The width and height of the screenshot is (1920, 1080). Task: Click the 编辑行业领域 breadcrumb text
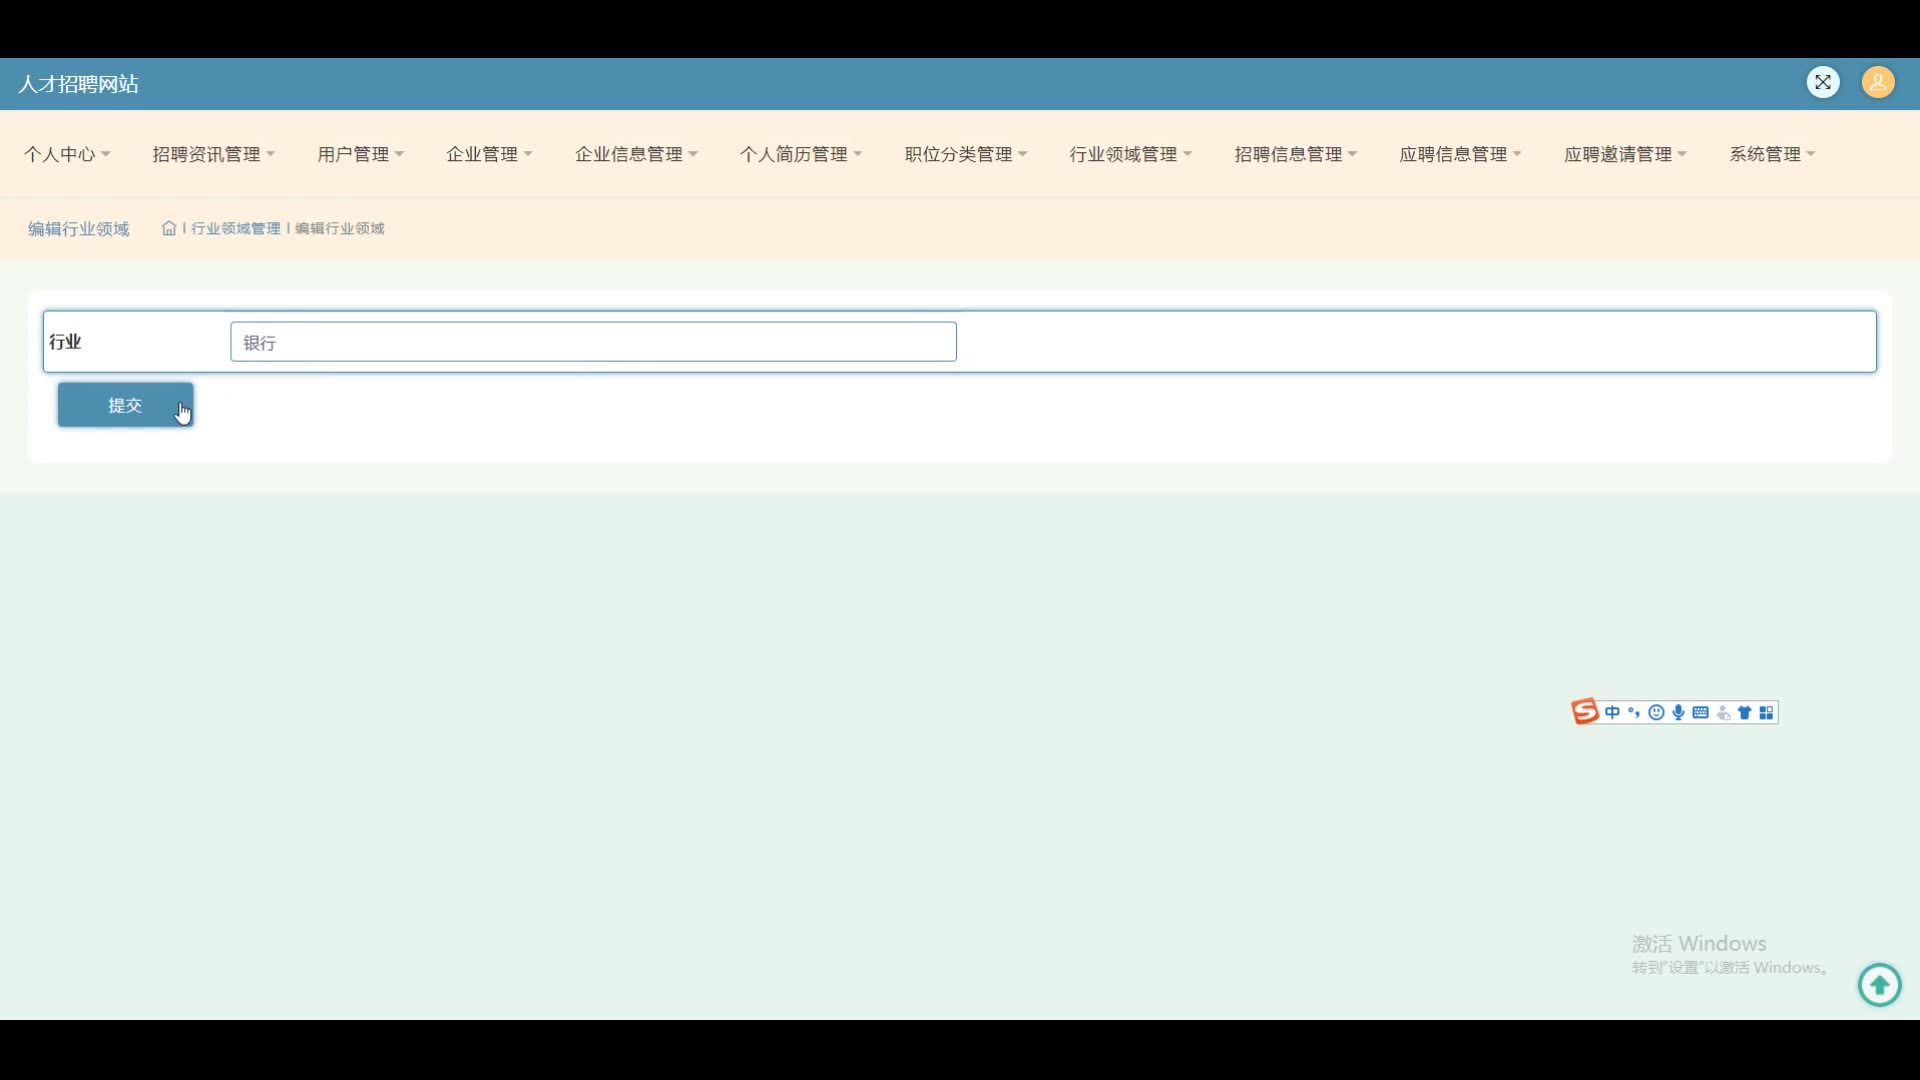[x=340, y=228]
